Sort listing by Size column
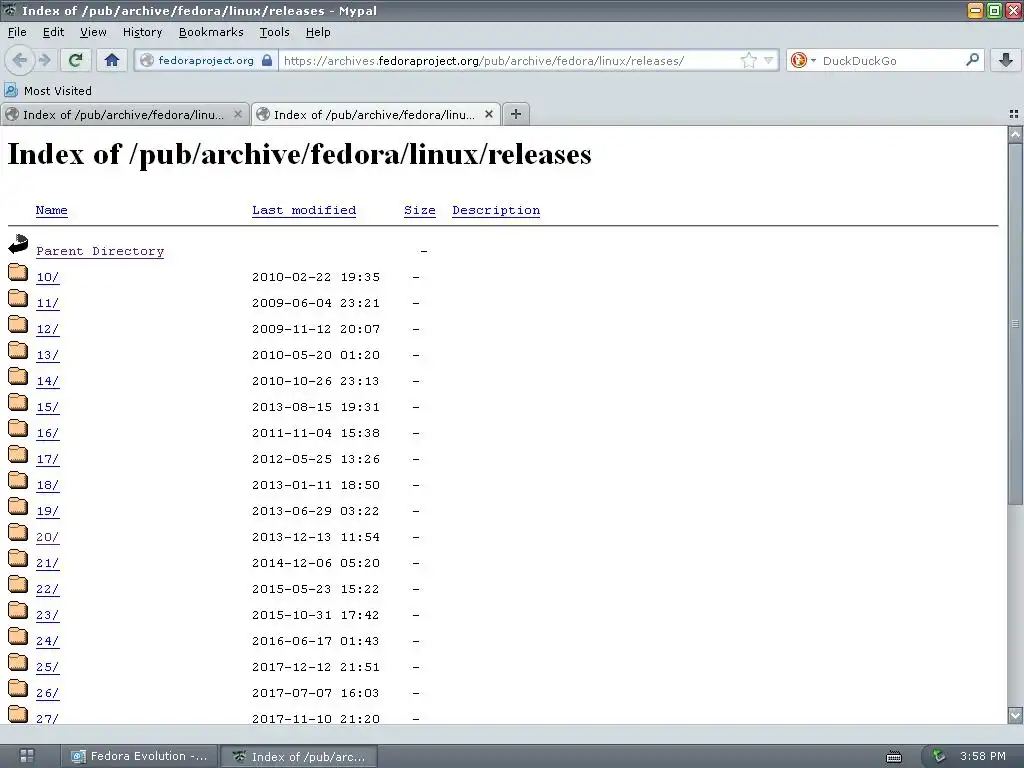This screenshot has height=768, width=1024. [x=419, y=210]
